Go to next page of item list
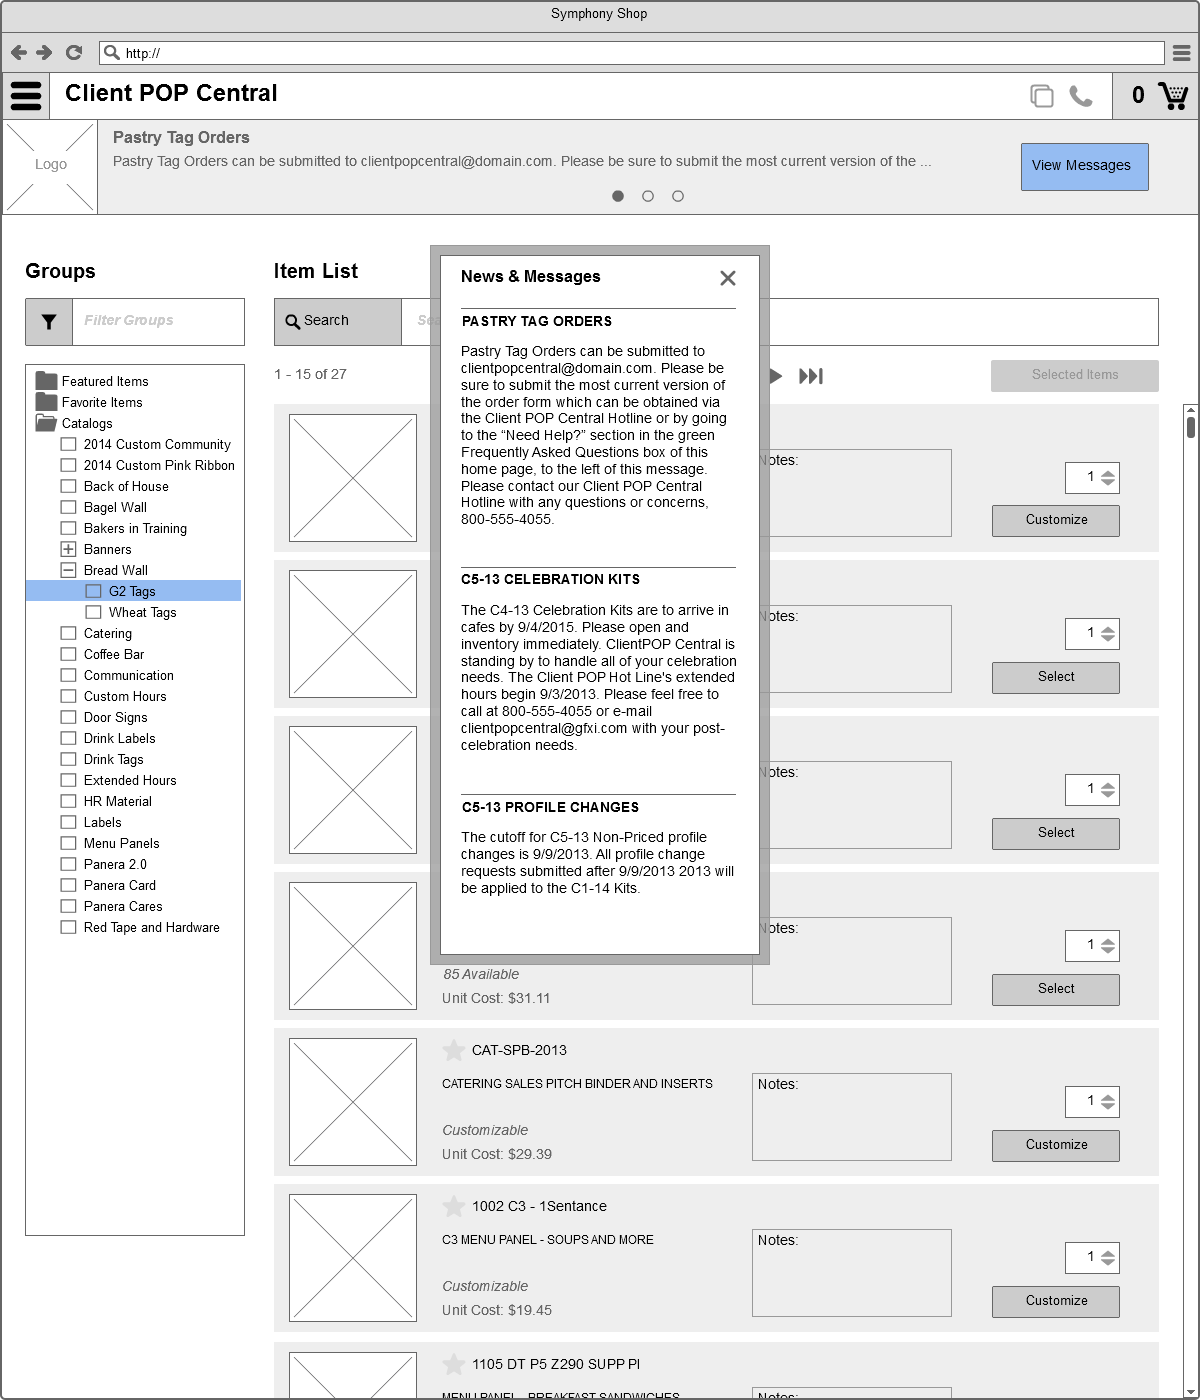This screenshot has width=1200, height=1400. (x=775, y=376)
